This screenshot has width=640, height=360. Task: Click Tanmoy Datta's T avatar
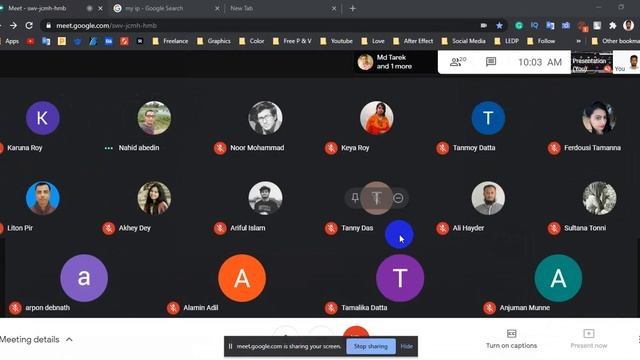tap(488, 118)
